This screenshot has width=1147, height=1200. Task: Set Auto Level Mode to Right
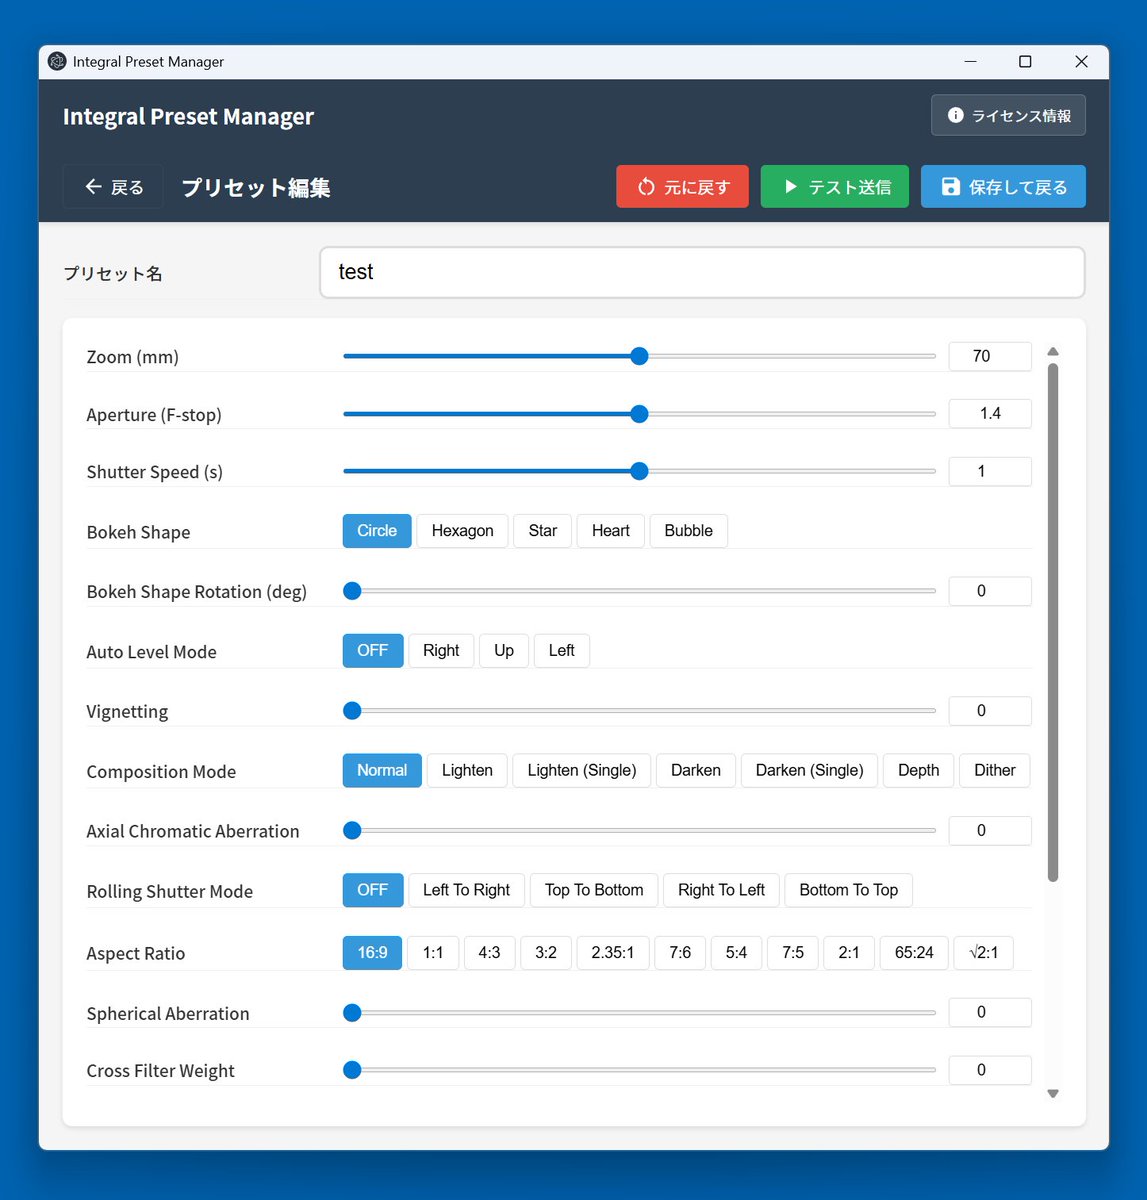pyautogui.click(x=441, y=650)
